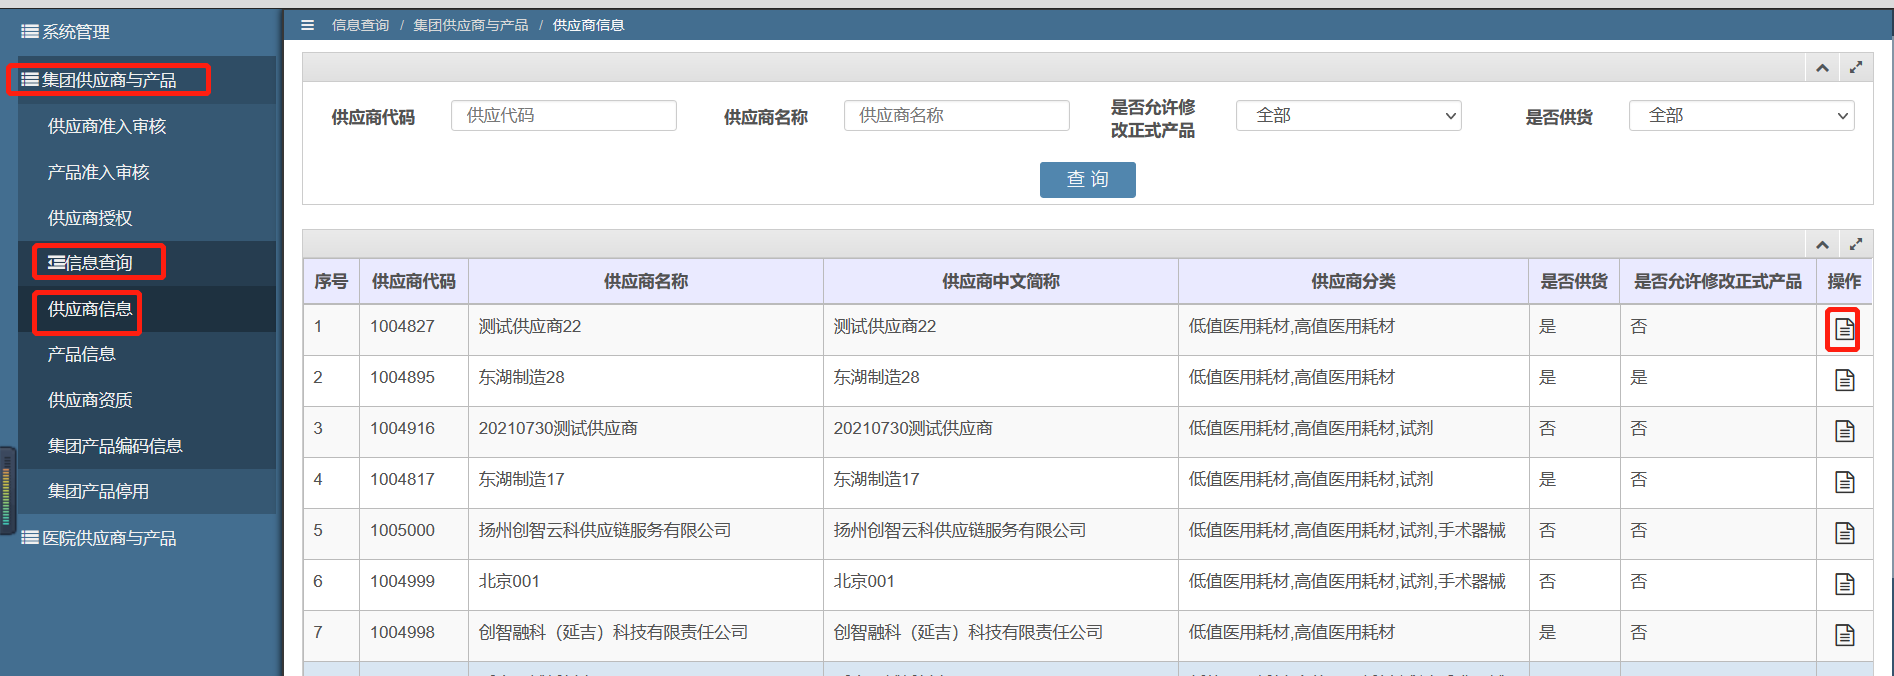The height and width of the screenshot is (676, 1894).
Task: Collapse 集团供应商与产品 menu
Action: [x=99, y=80]
